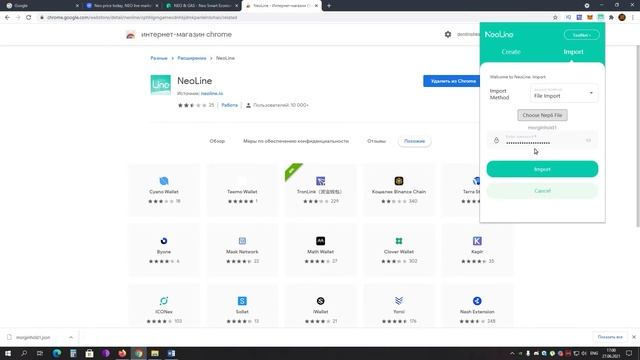The width and height of the screenshot is (640, 360).
Task: Open the Mask Network extension icon
Action: coord(242,241)
